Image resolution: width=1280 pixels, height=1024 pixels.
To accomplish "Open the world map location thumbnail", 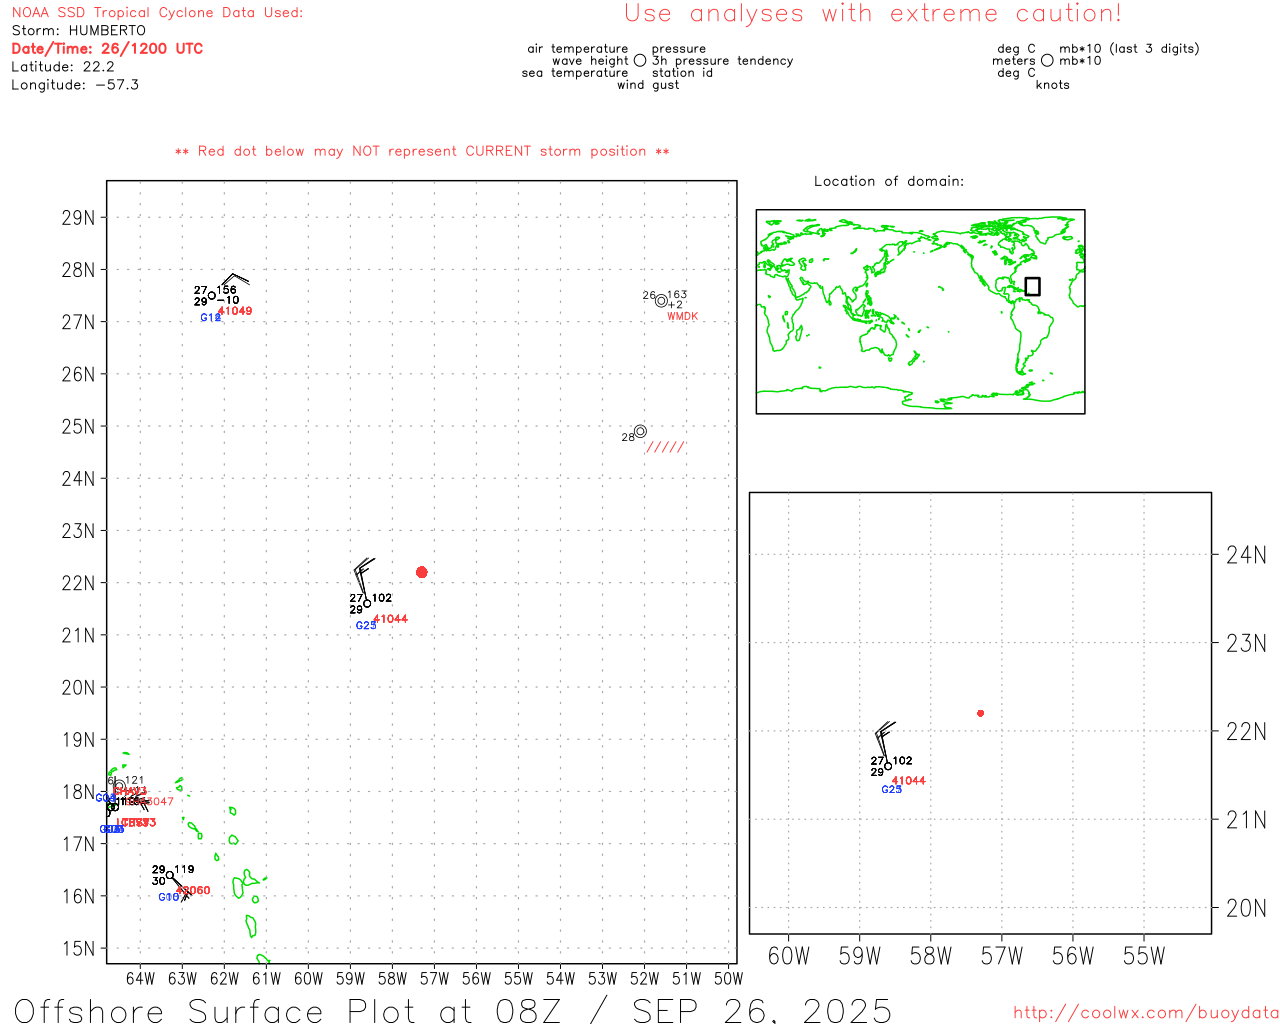I will pos(920,311).
